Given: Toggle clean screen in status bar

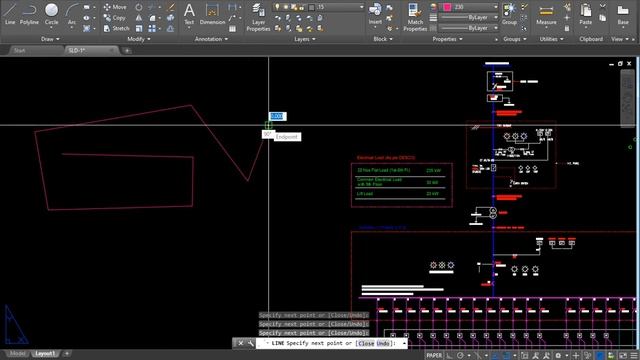Looking at the screenshot, I should pos(623,356).
